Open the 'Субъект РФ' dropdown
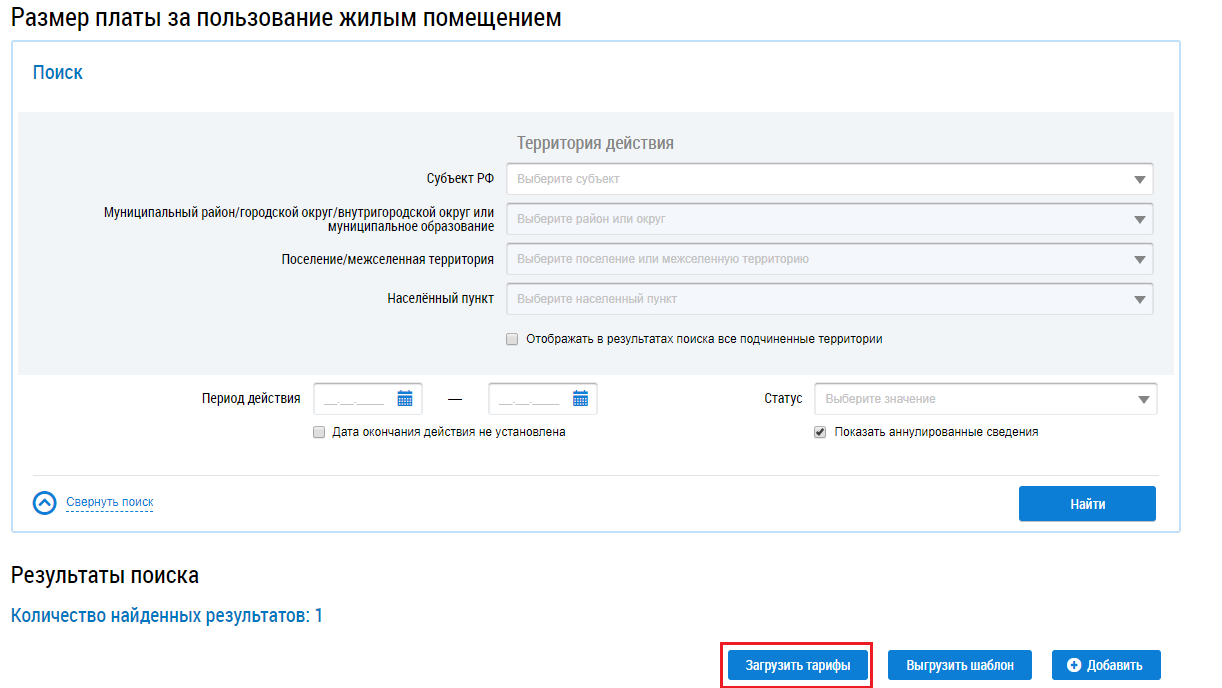The height and width of the screenshot is (688, 1222). pos(829,179)
